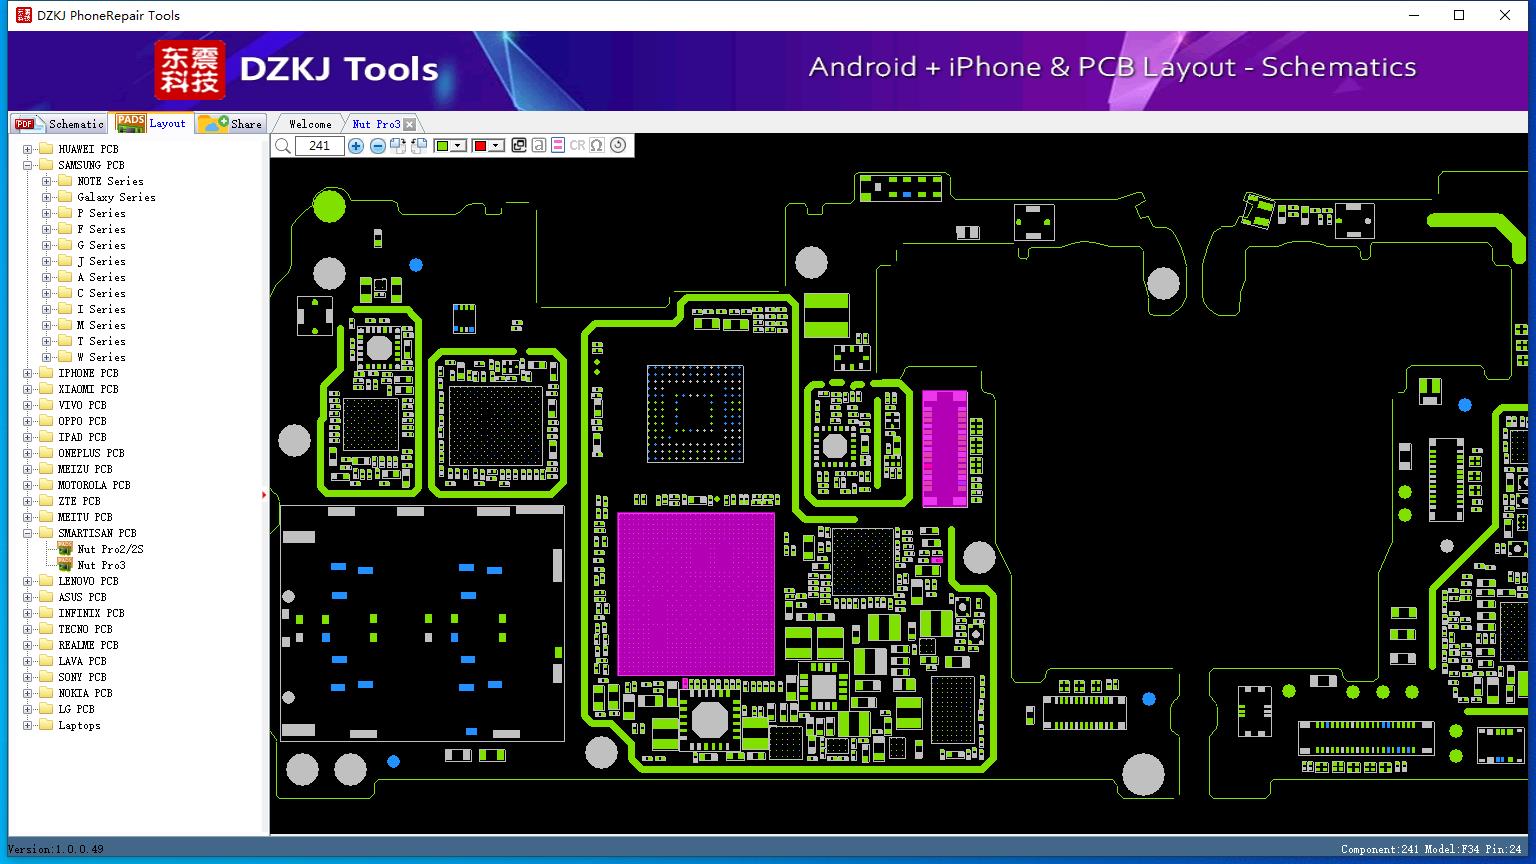This screenshot has height=864, width=1536.
Task: Expand the A Series node
Action: coord(46,277)
